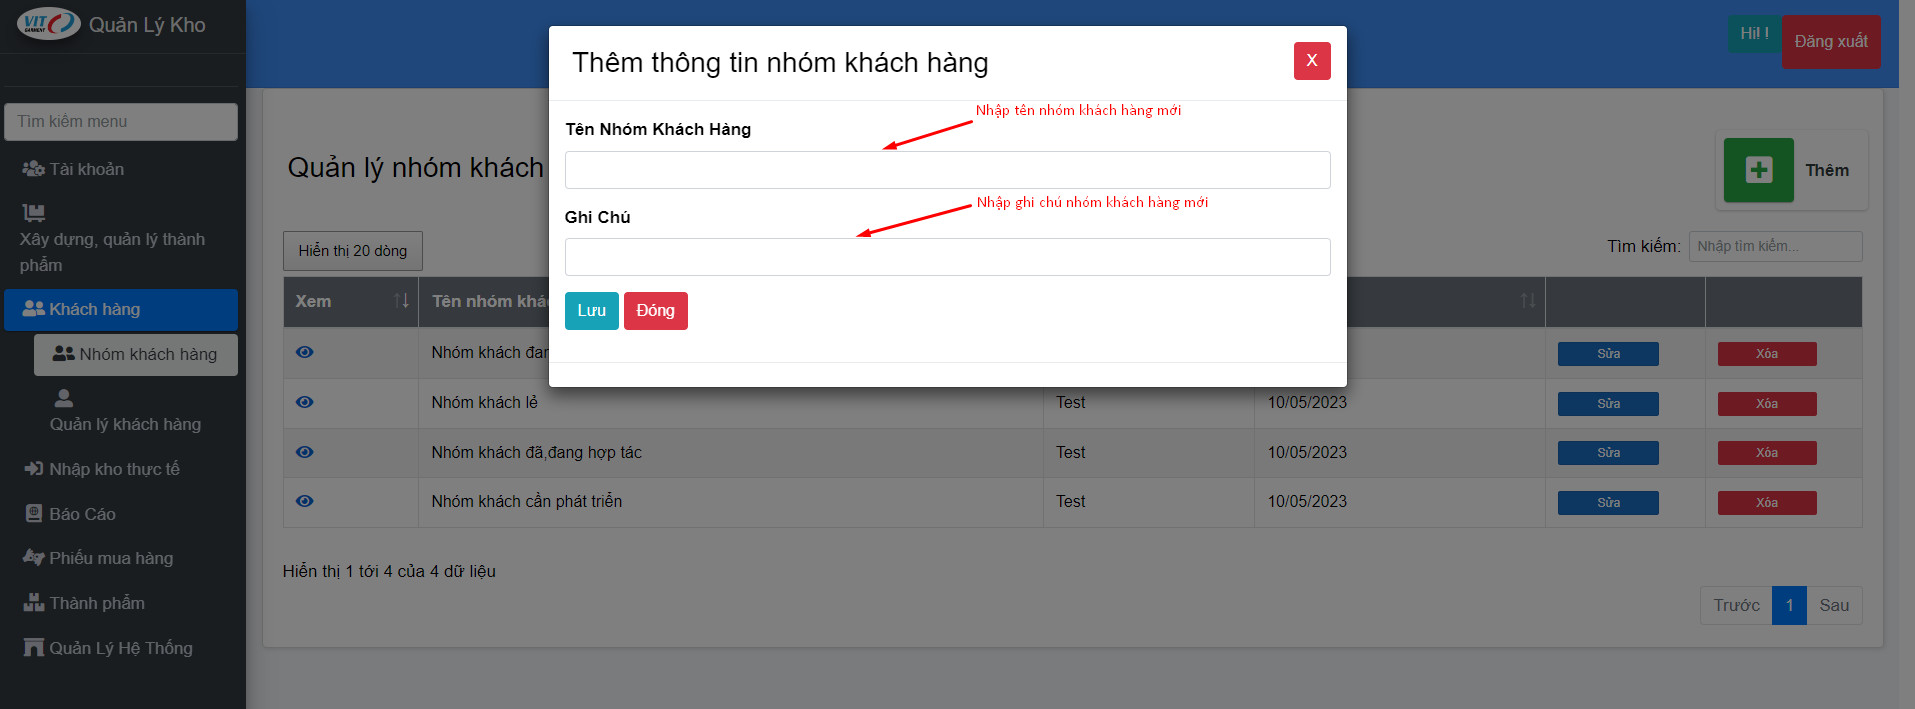
Task: Click eye icon for Nhóm khách cần phát triển
Action: click(x=305, y=501)
